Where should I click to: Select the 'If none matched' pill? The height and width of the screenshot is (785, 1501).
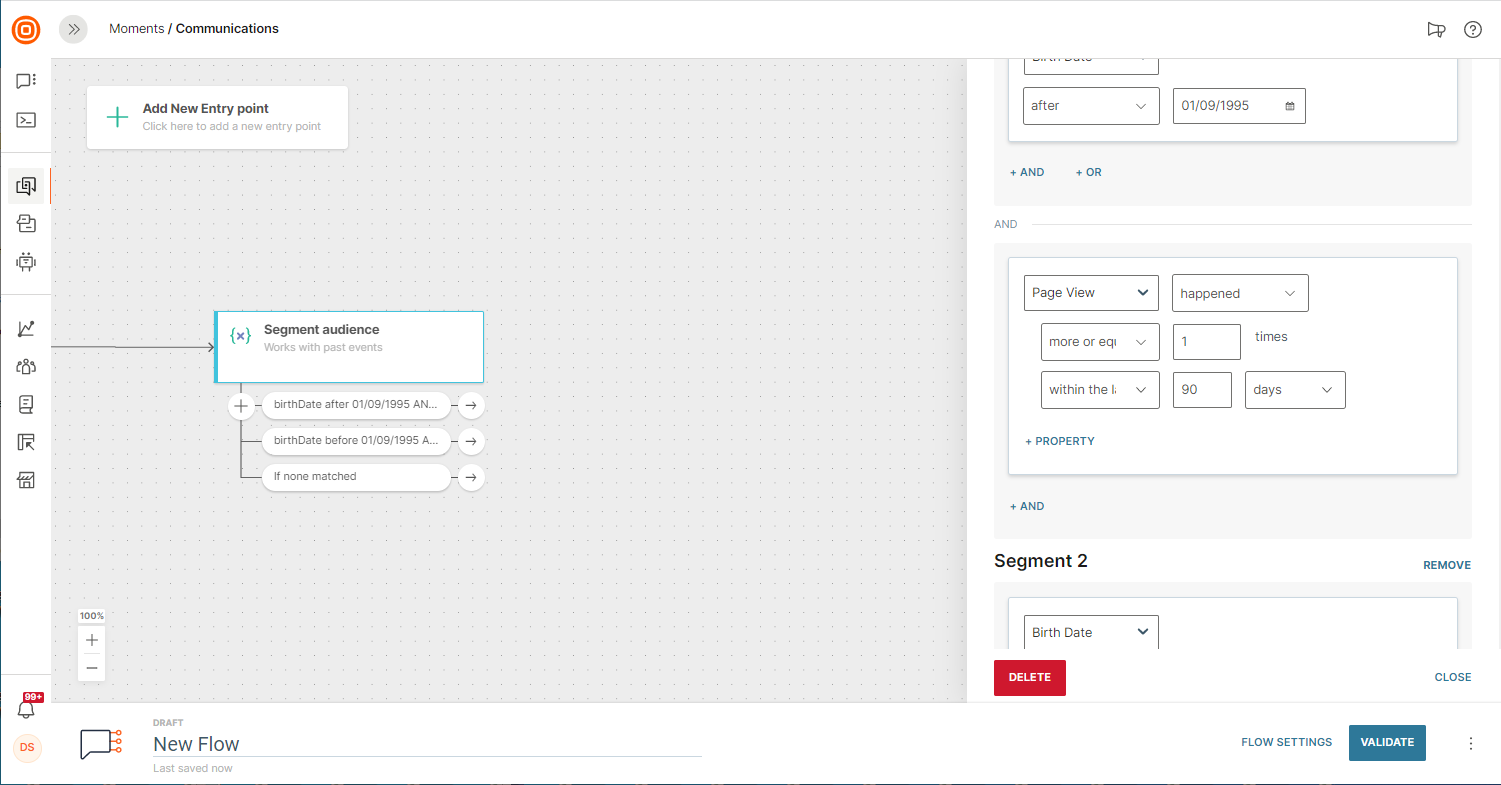356,477
